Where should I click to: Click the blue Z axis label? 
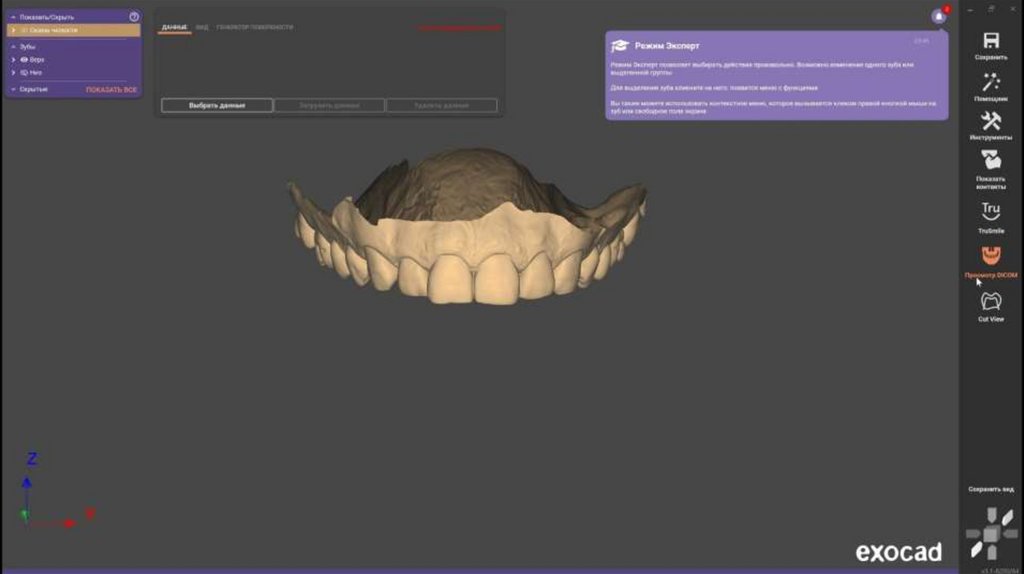[x=31, y=459]
